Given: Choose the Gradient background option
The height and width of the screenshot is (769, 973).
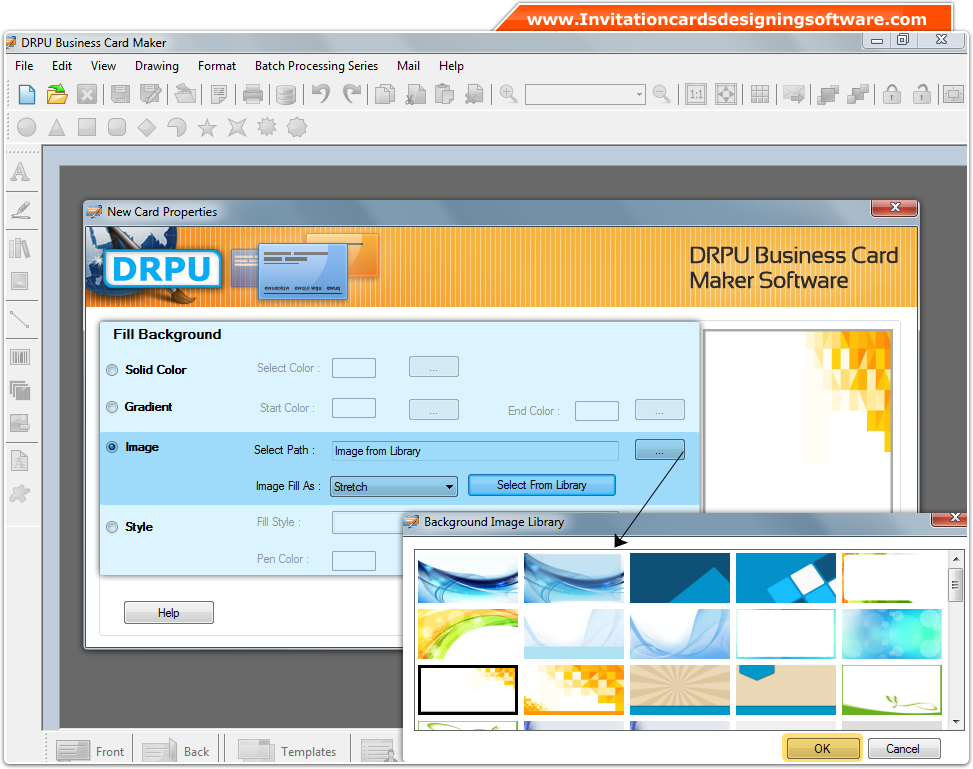Looking at the screenshot, I should 112,408.
